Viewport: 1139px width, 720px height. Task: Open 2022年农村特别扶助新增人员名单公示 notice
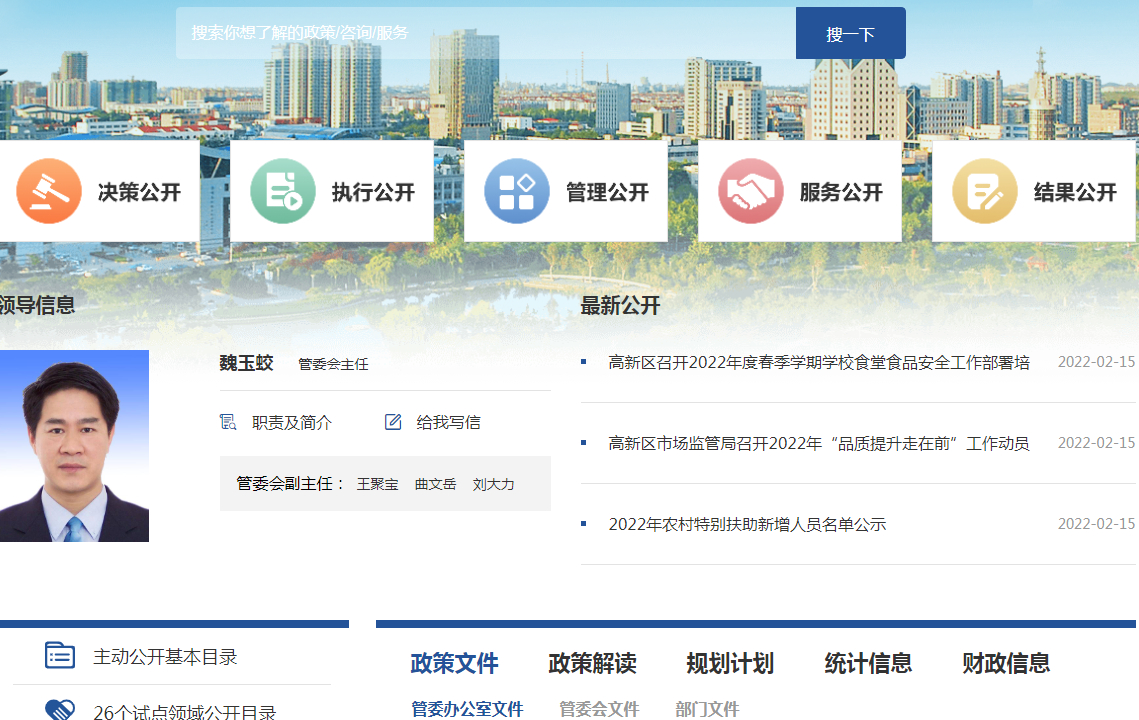coord(747,525)
